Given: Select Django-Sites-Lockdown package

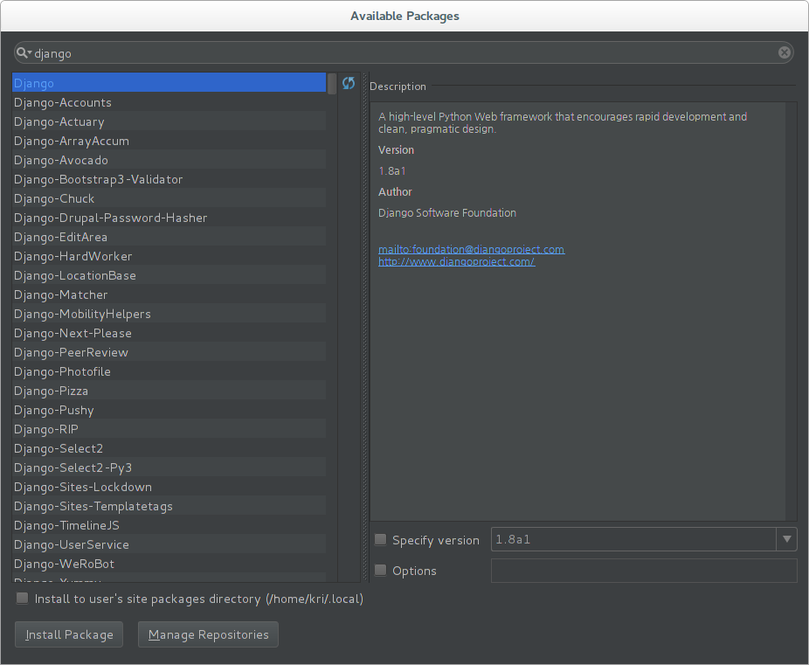Looking at the screenshot, I should [x=169, y=487].
